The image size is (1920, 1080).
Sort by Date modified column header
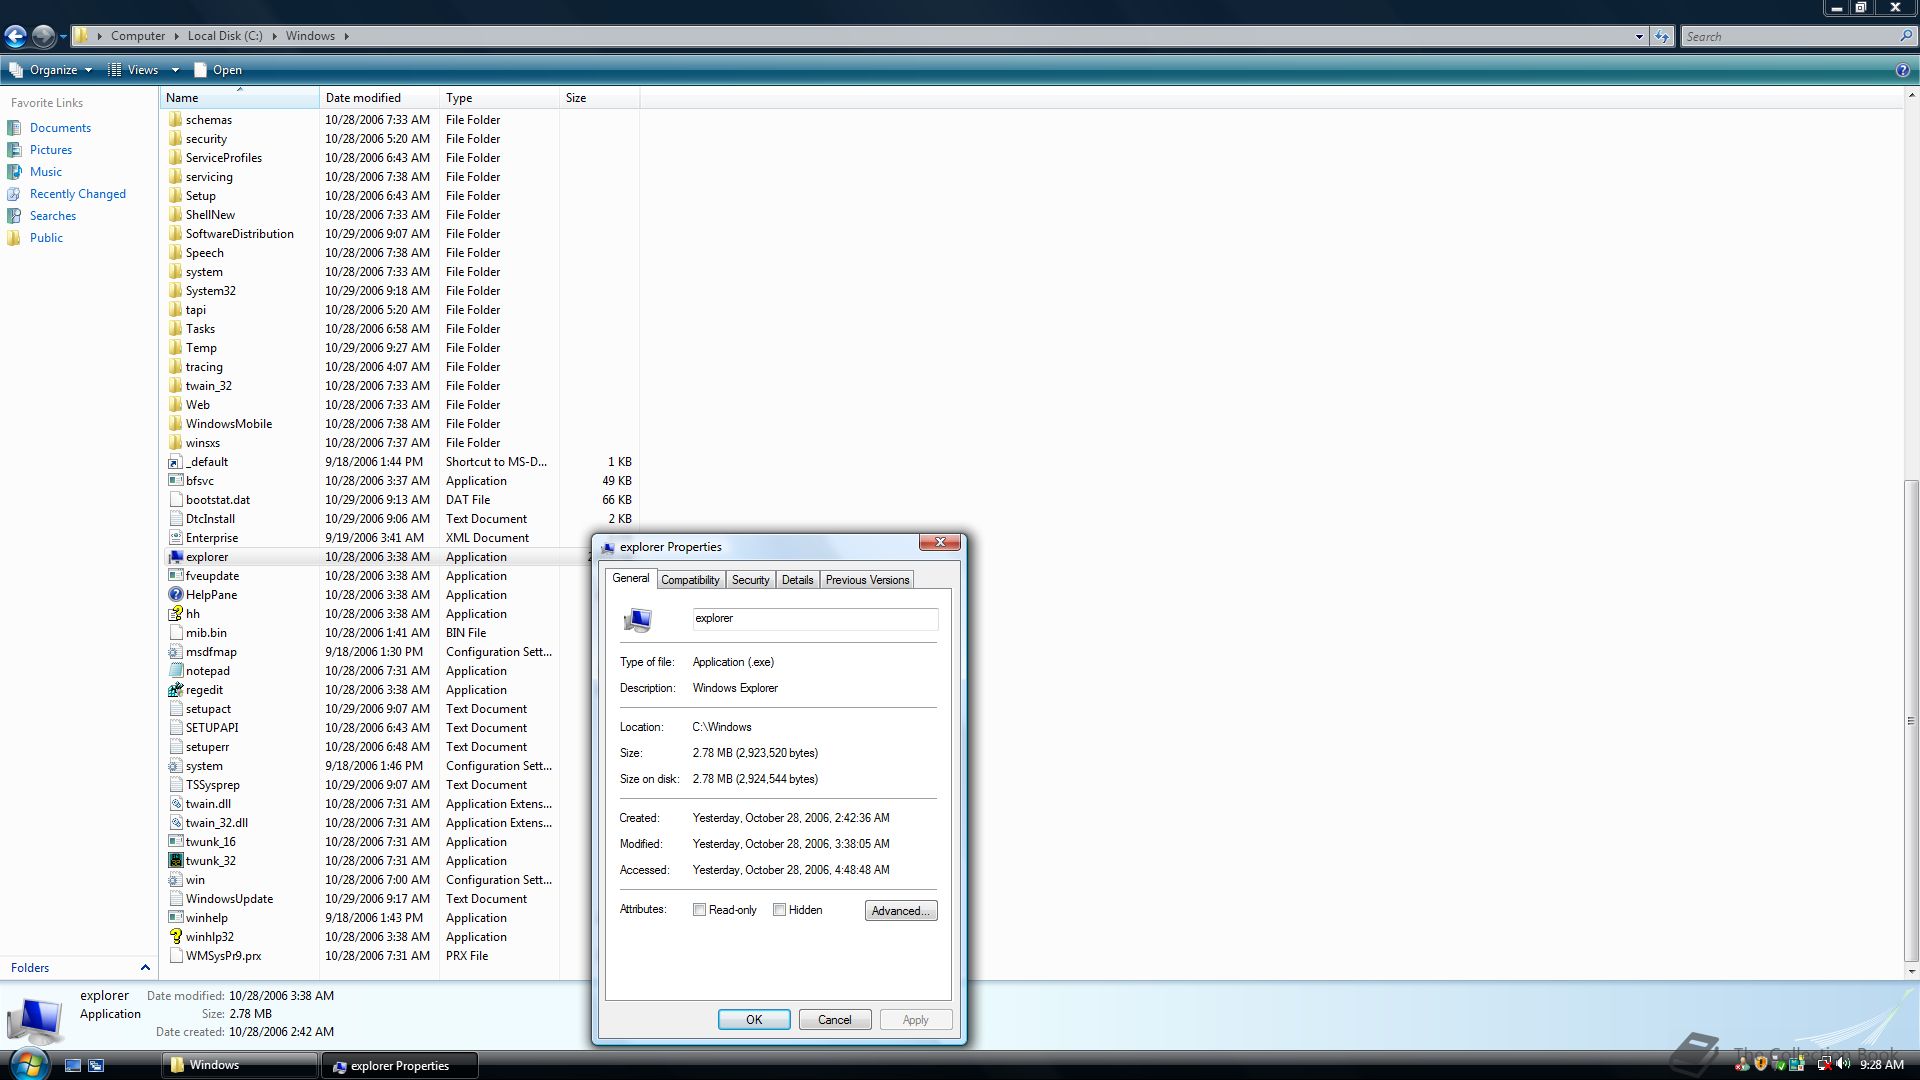click(x=380, y=98)
